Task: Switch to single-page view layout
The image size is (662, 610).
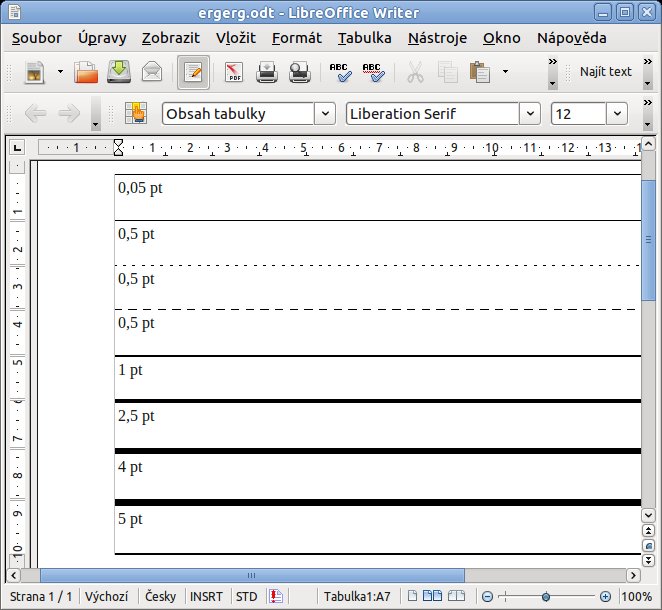Action: click(412, 596)
